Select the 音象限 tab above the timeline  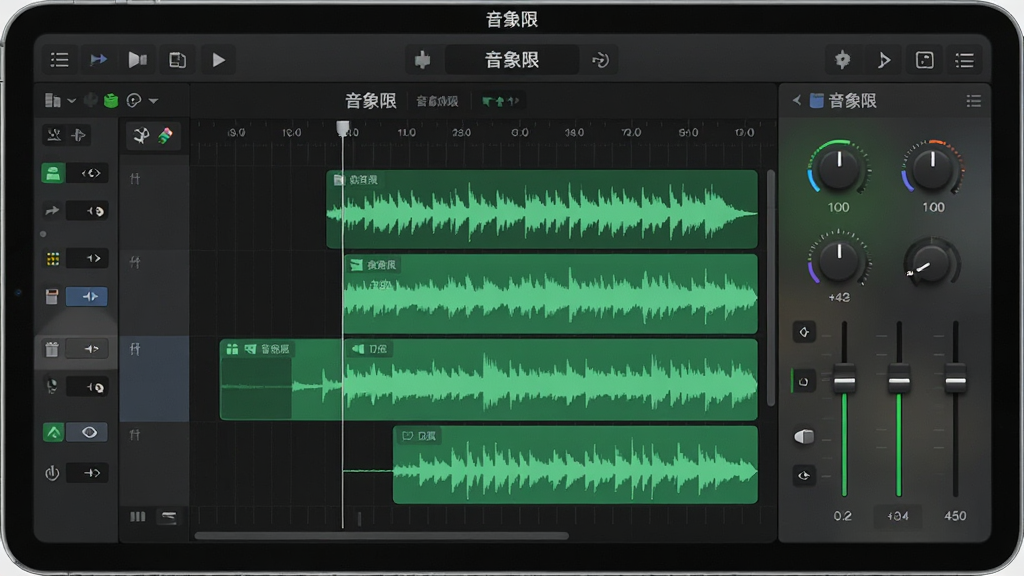tap(370, 101)
